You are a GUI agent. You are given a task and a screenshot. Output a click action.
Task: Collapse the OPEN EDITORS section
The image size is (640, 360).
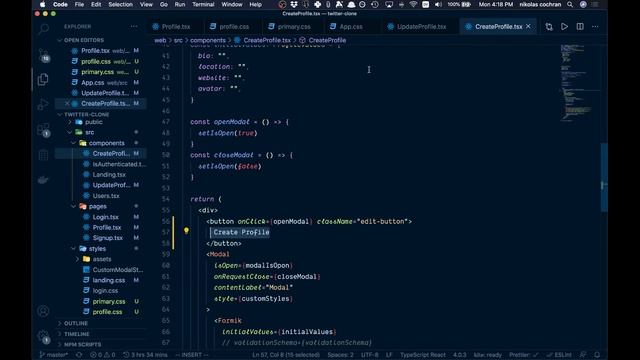click(83, 40)
